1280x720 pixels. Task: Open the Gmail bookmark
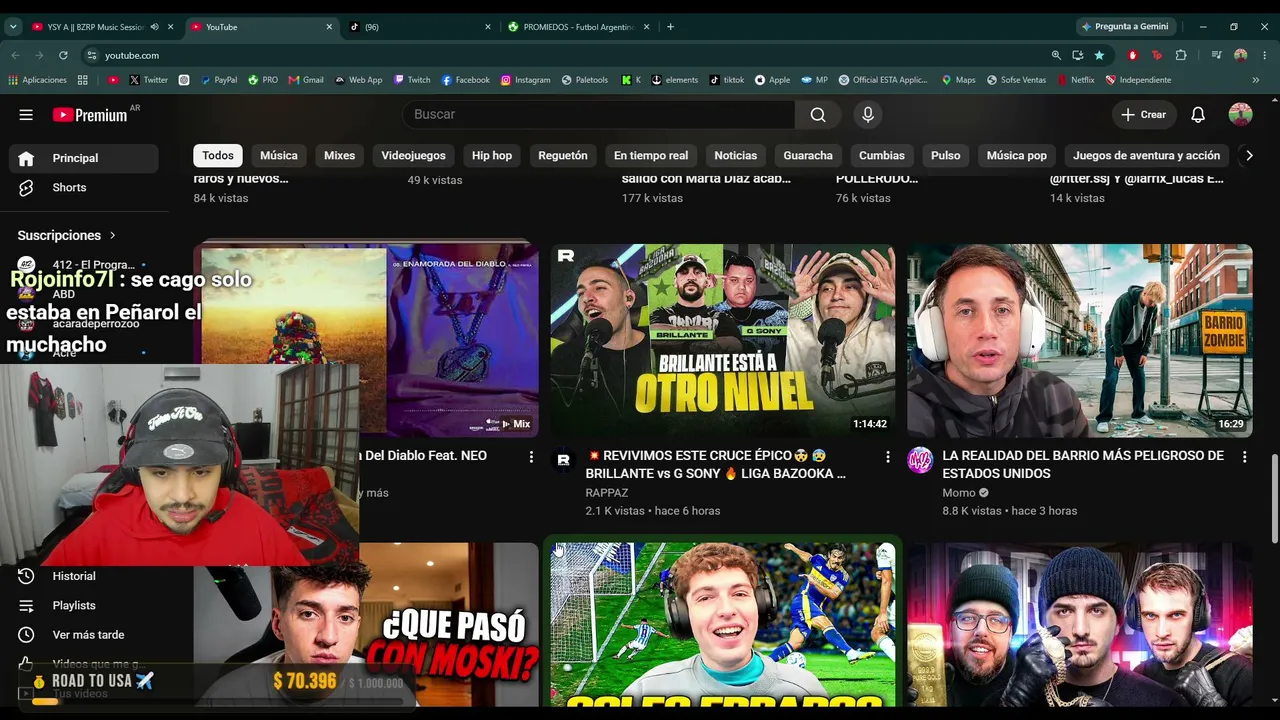306,80
